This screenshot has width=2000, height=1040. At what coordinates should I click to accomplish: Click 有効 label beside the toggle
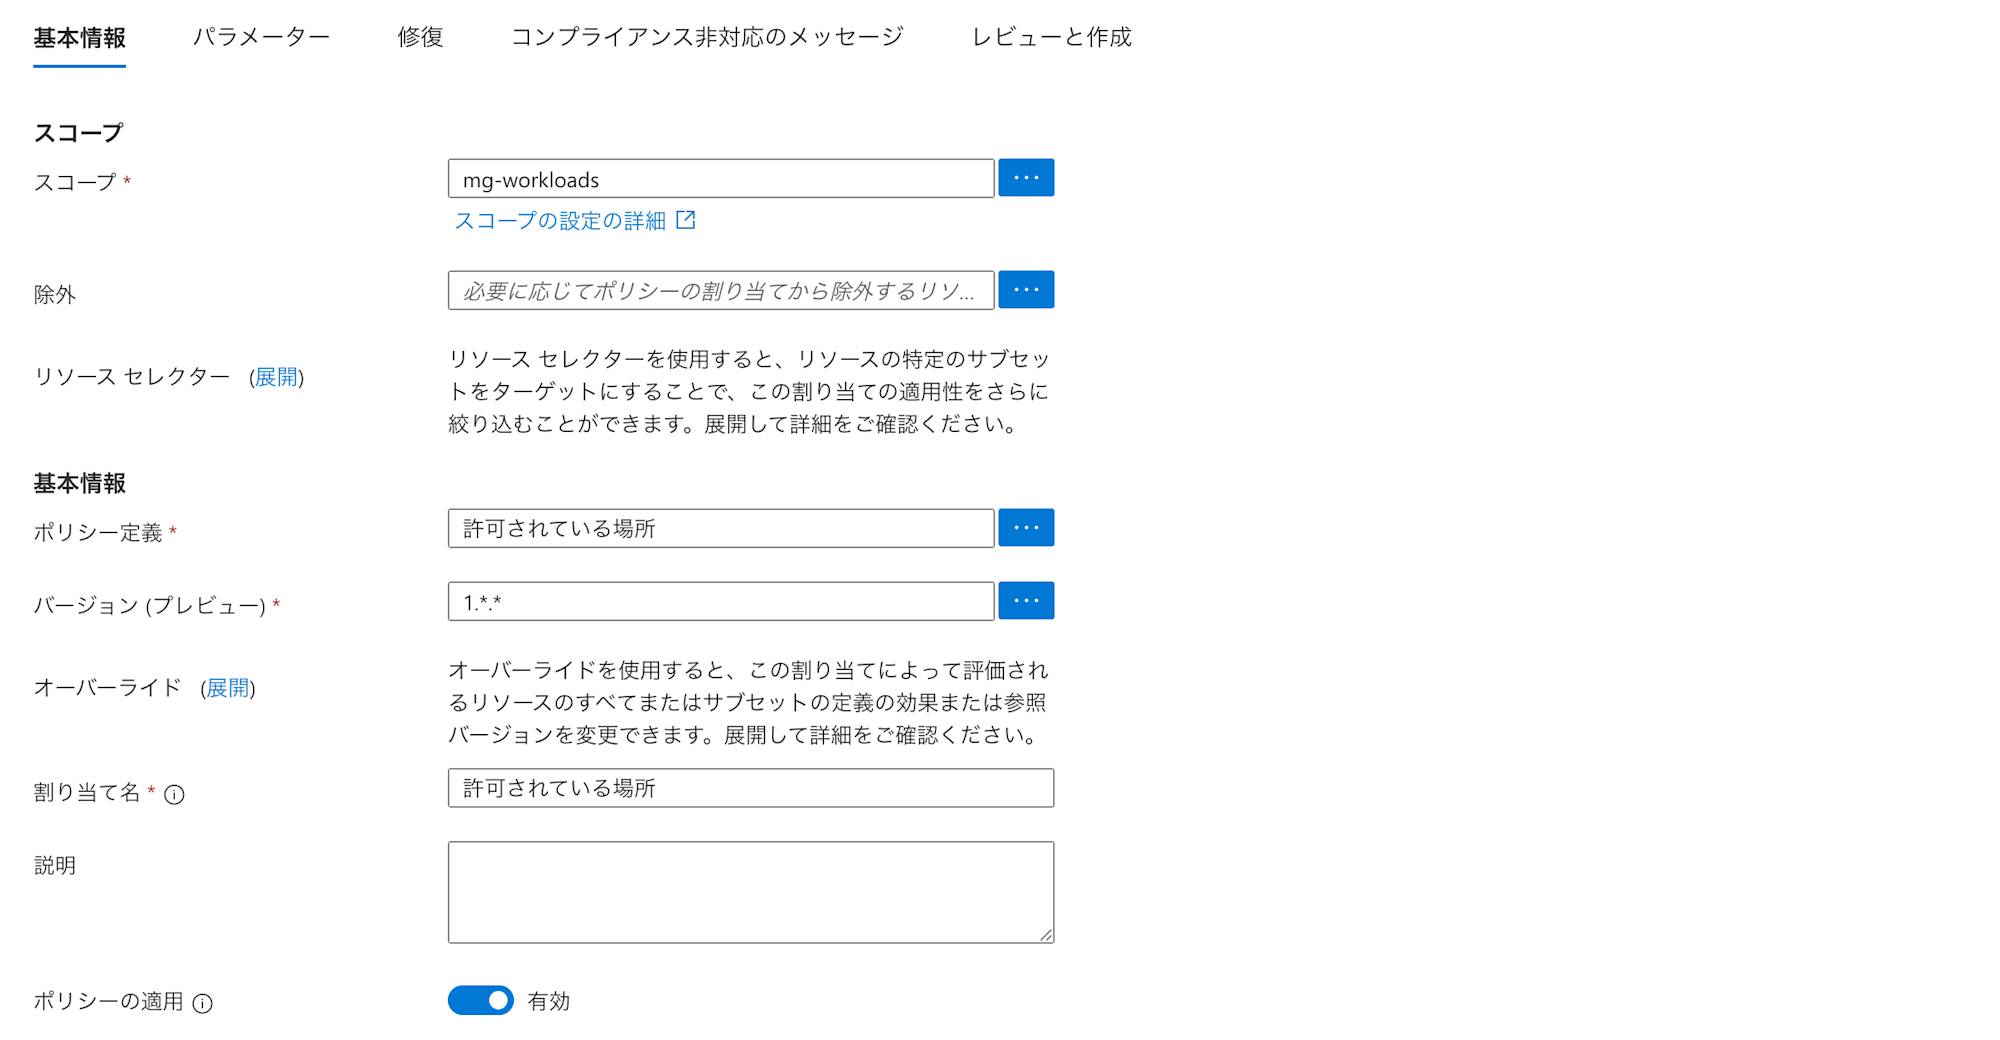[x=548, y=1001]
